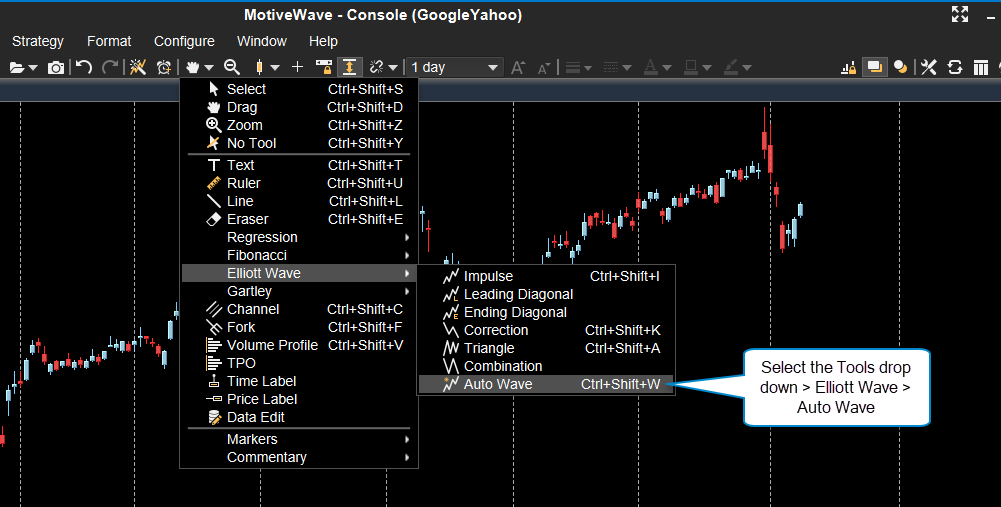
Task: Click the fullscreen icon in title bar
Action: (960, 14)
